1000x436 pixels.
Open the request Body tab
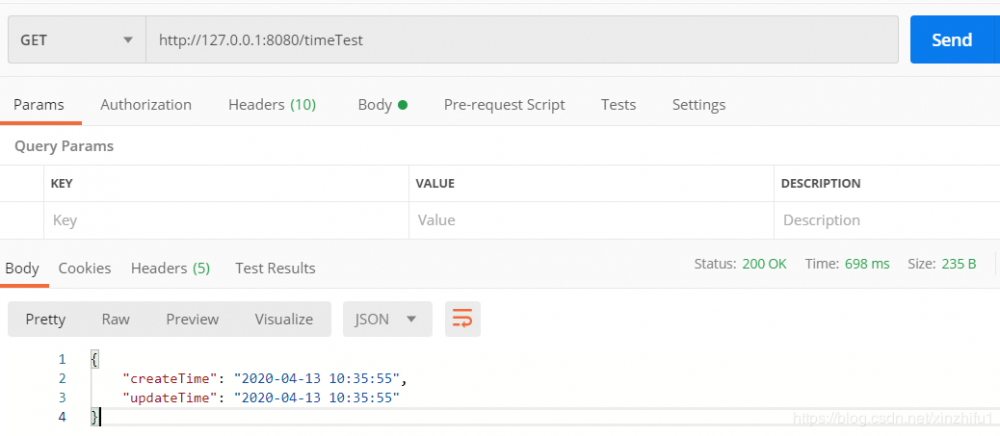[x=382, y=105]
